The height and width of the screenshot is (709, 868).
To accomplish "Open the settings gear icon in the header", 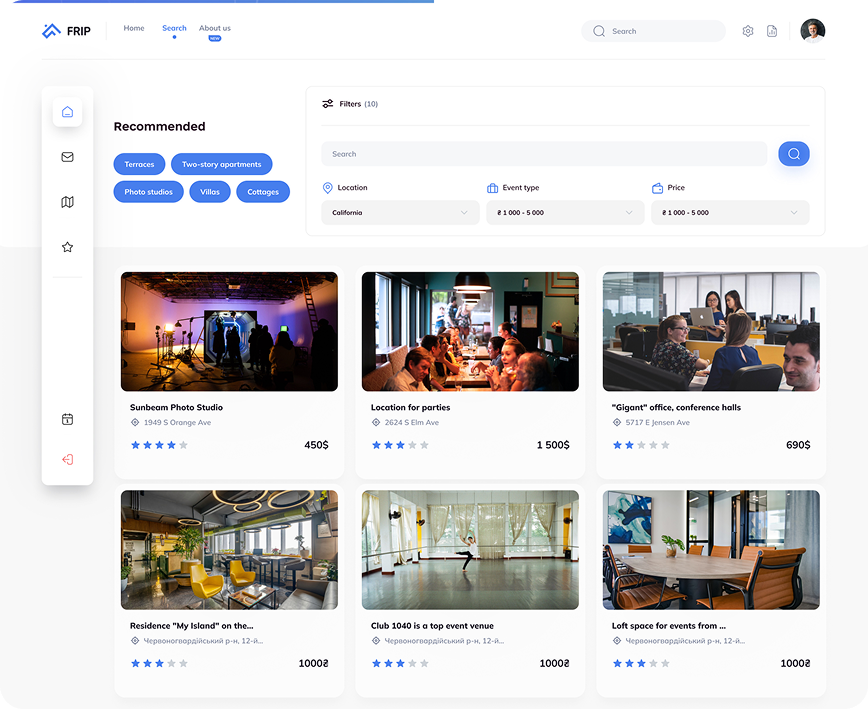I will click(747, 31).
